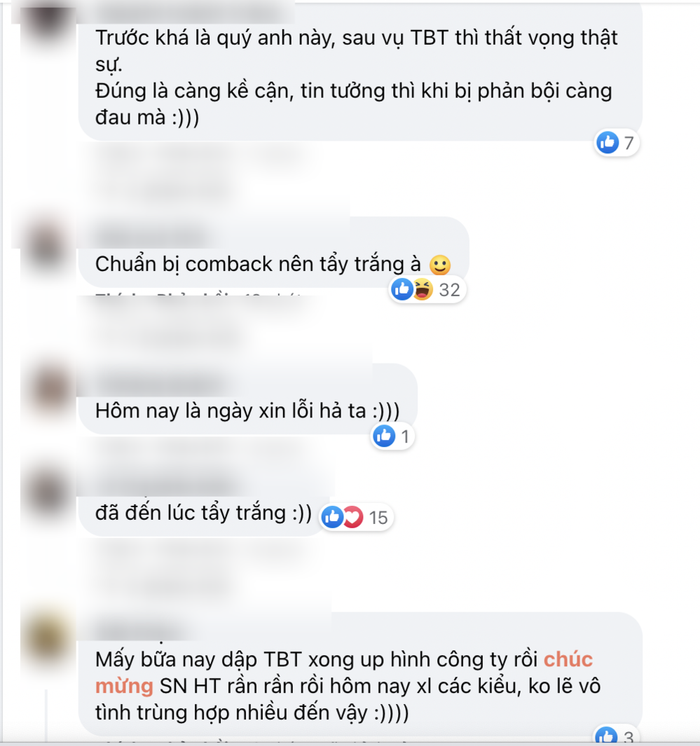
Task: Click the like reaction with 7 count
Action: coord(608,142)
